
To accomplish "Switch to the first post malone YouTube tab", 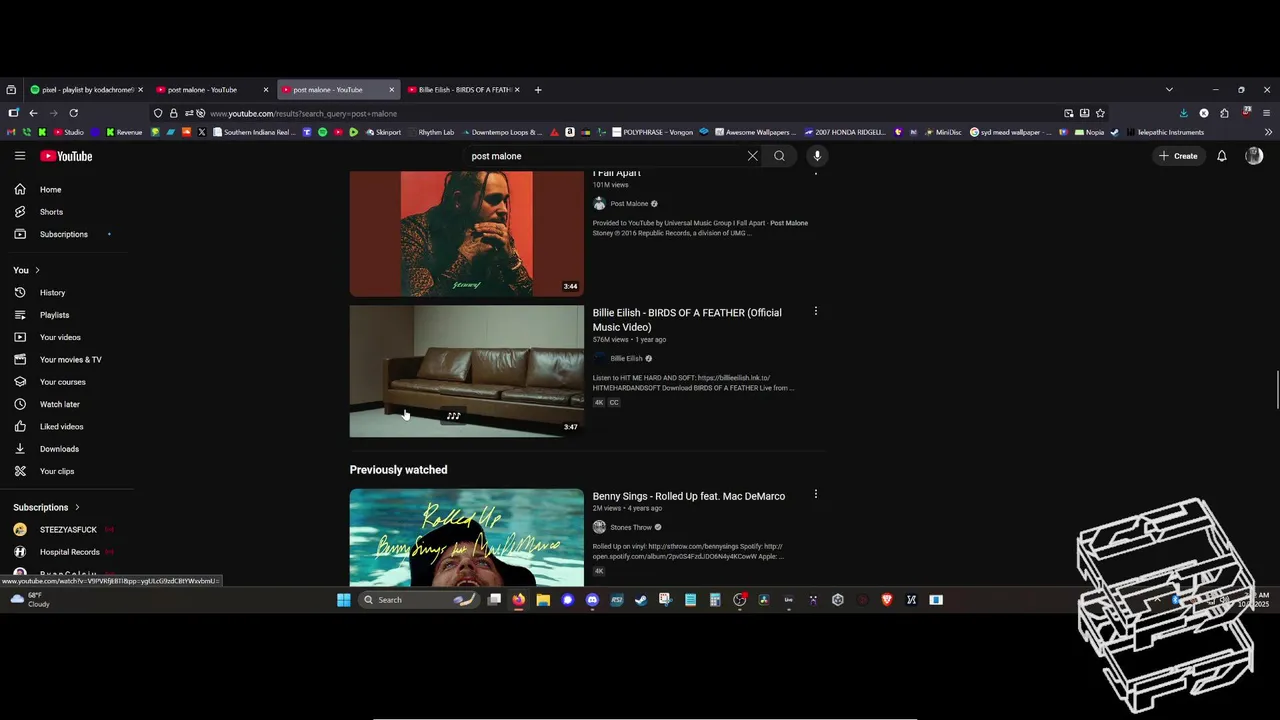I will click(x=210, y=90).
